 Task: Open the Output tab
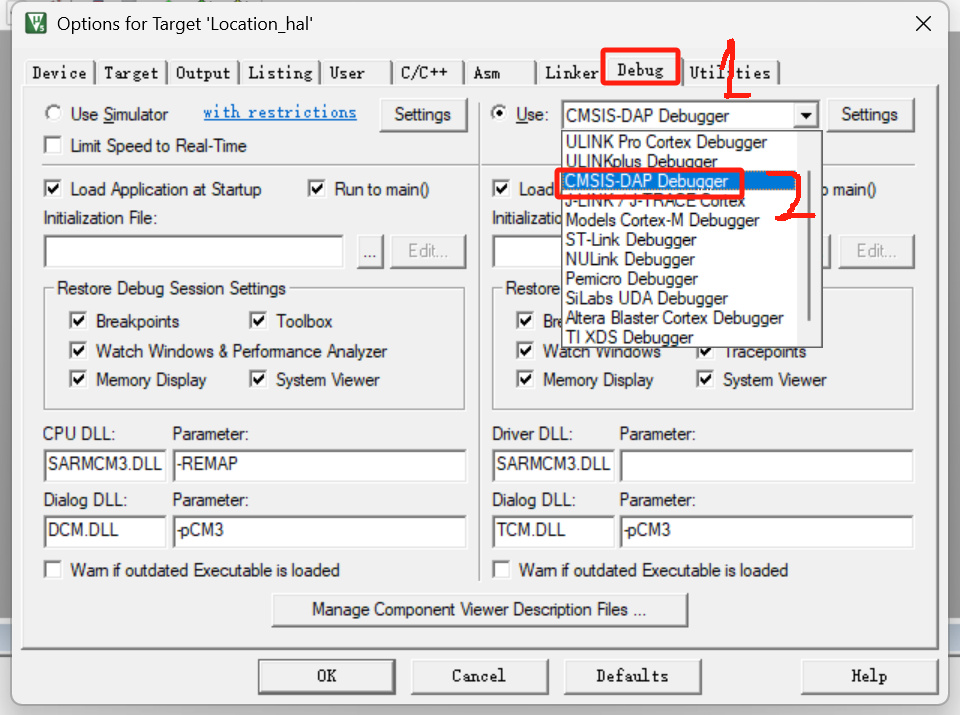coord(203,73)
